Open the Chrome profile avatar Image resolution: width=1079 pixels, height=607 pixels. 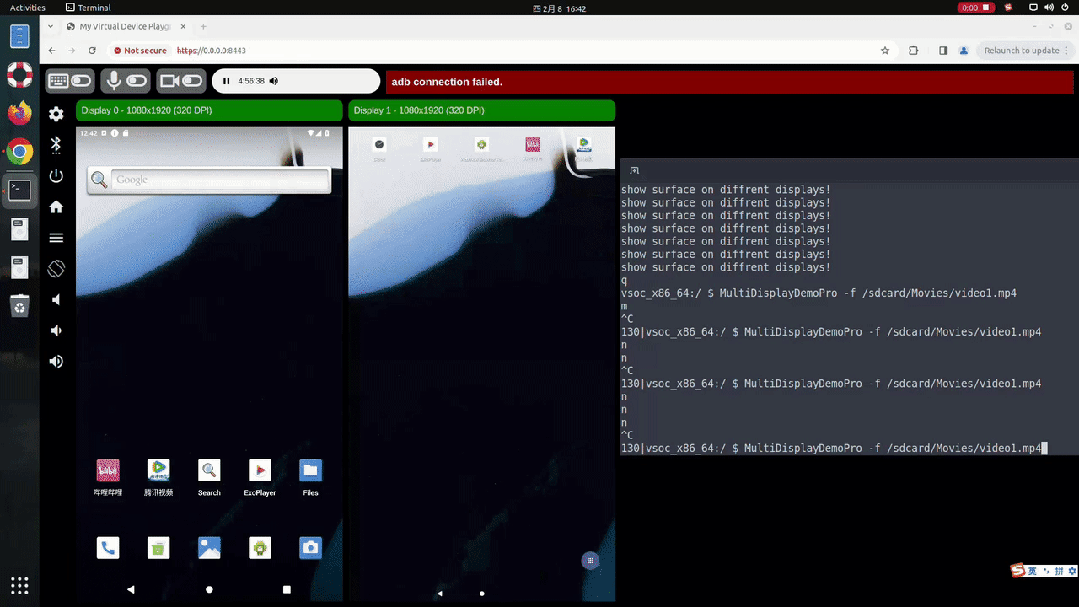coord(963,50)
